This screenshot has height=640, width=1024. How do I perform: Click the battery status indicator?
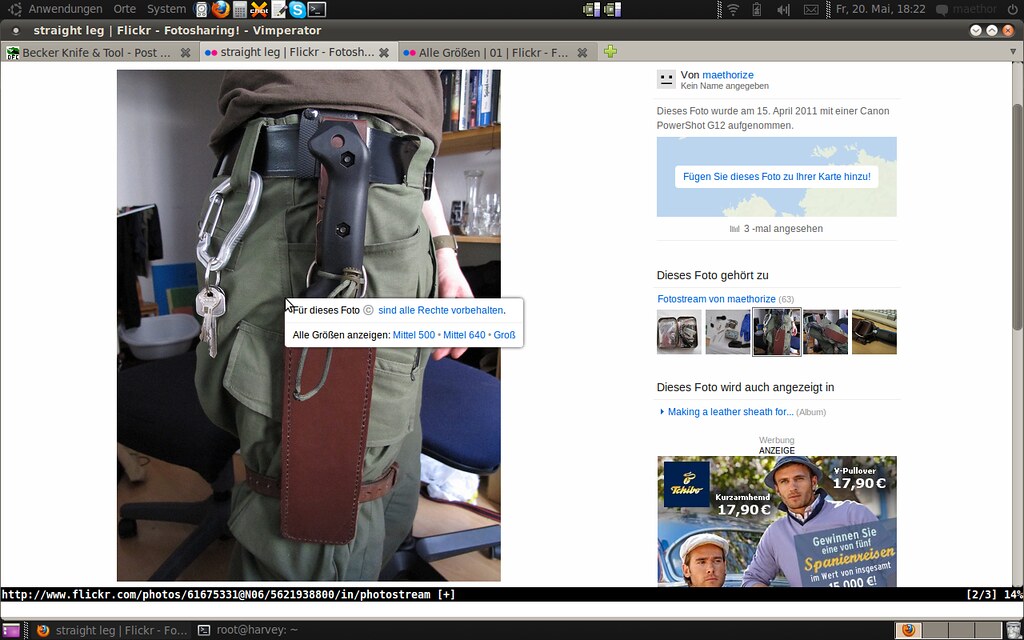(757, 9)
